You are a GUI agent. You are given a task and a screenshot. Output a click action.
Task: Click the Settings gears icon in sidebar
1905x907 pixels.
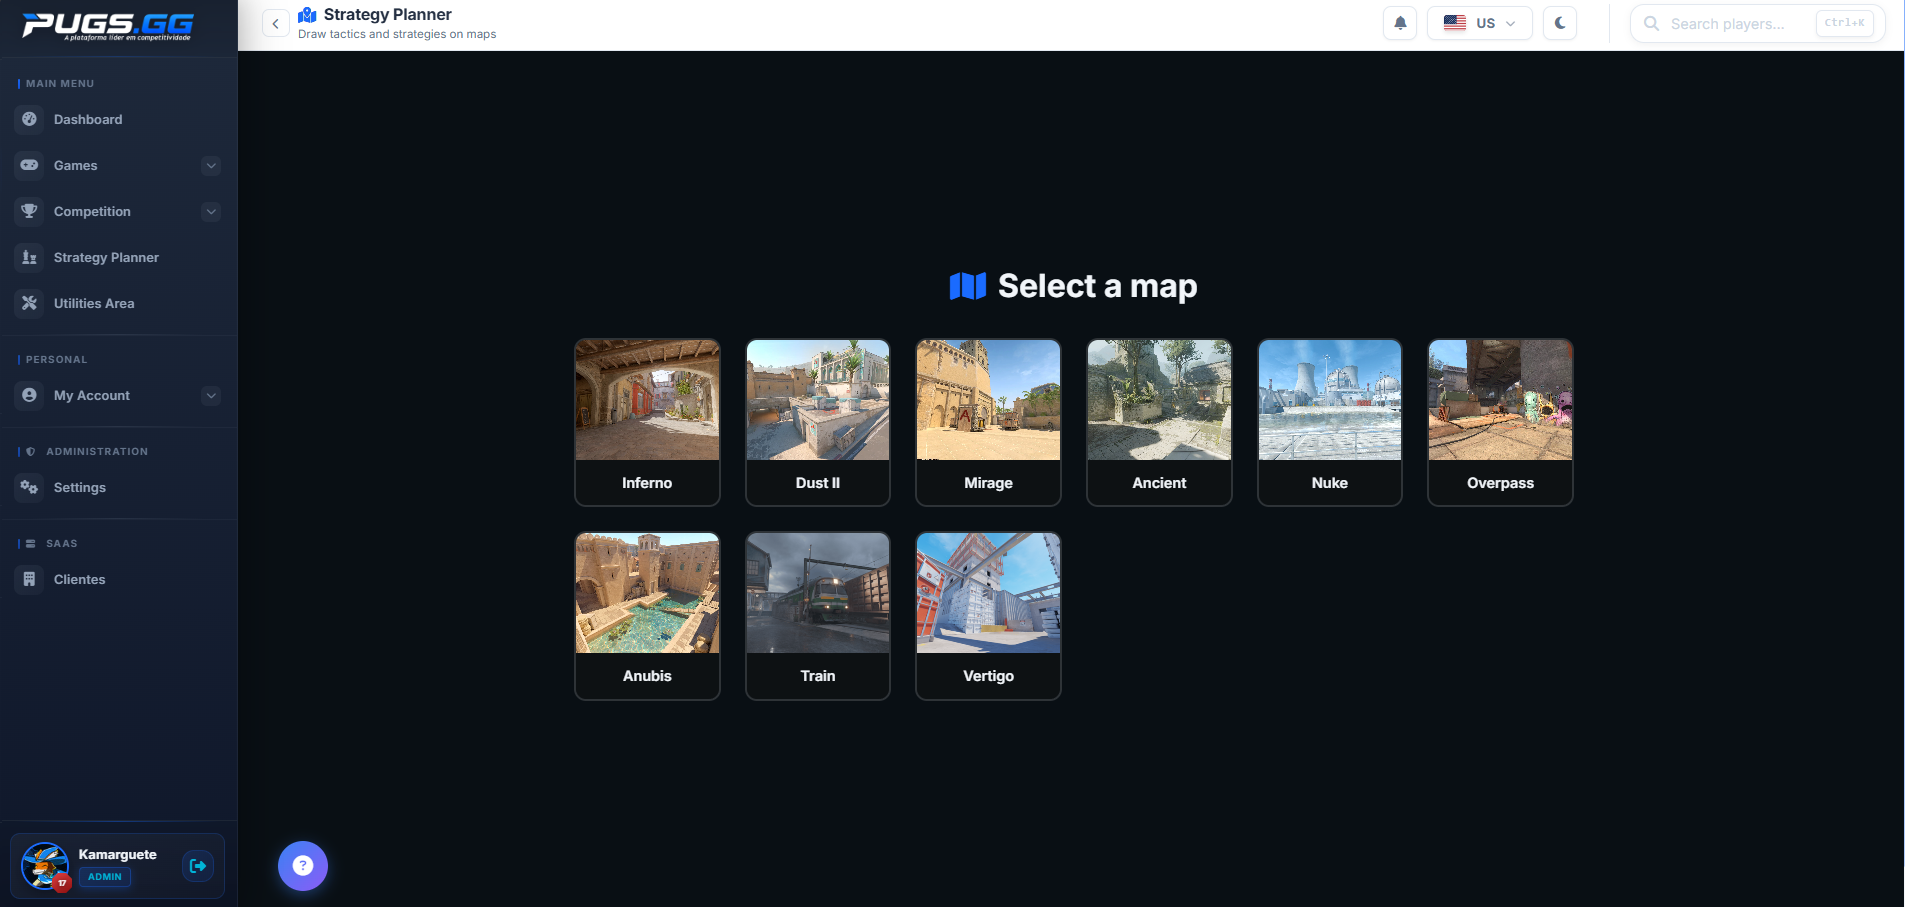pyautogui.click(x=30, y=487)
